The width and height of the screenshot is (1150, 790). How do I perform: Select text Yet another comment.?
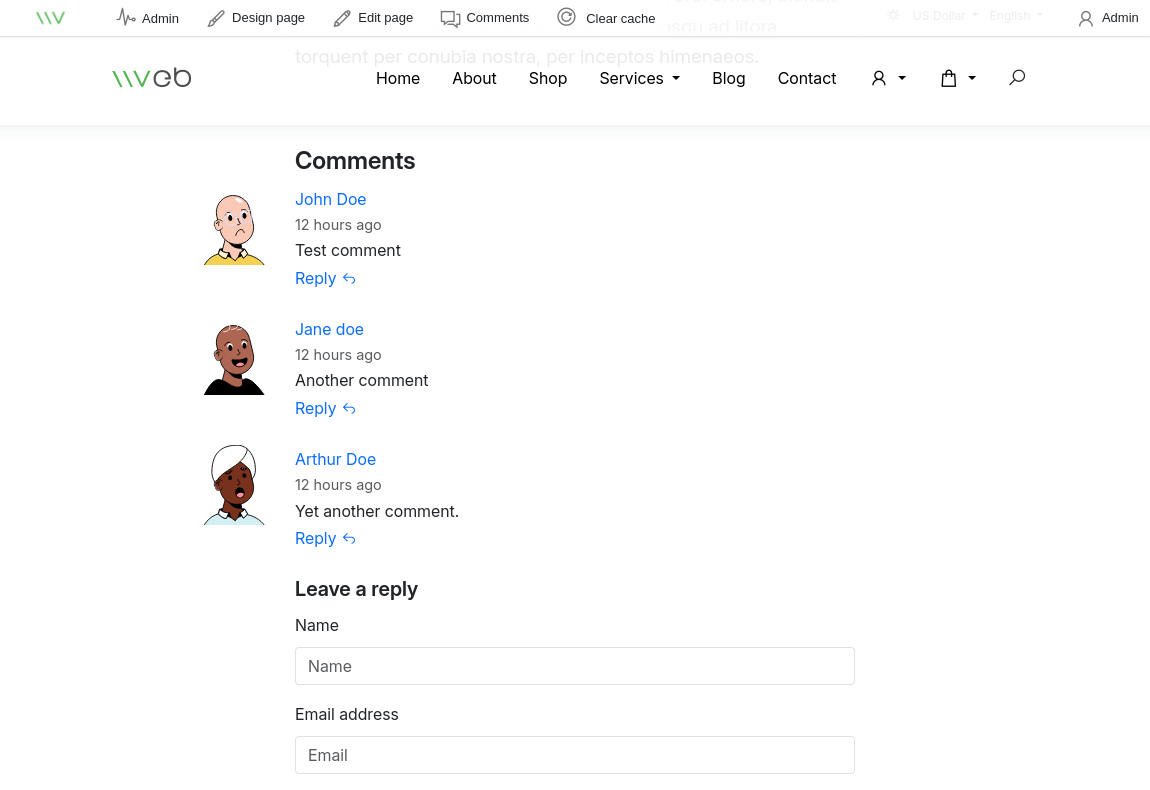click(377, 511)
